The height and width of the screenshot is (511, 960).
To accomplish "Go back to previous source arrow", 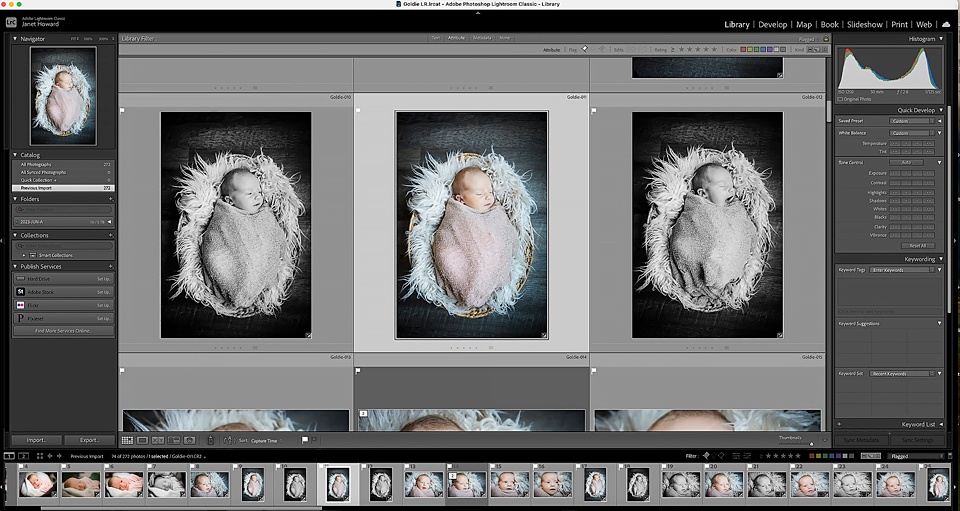I will pos(50,456).
